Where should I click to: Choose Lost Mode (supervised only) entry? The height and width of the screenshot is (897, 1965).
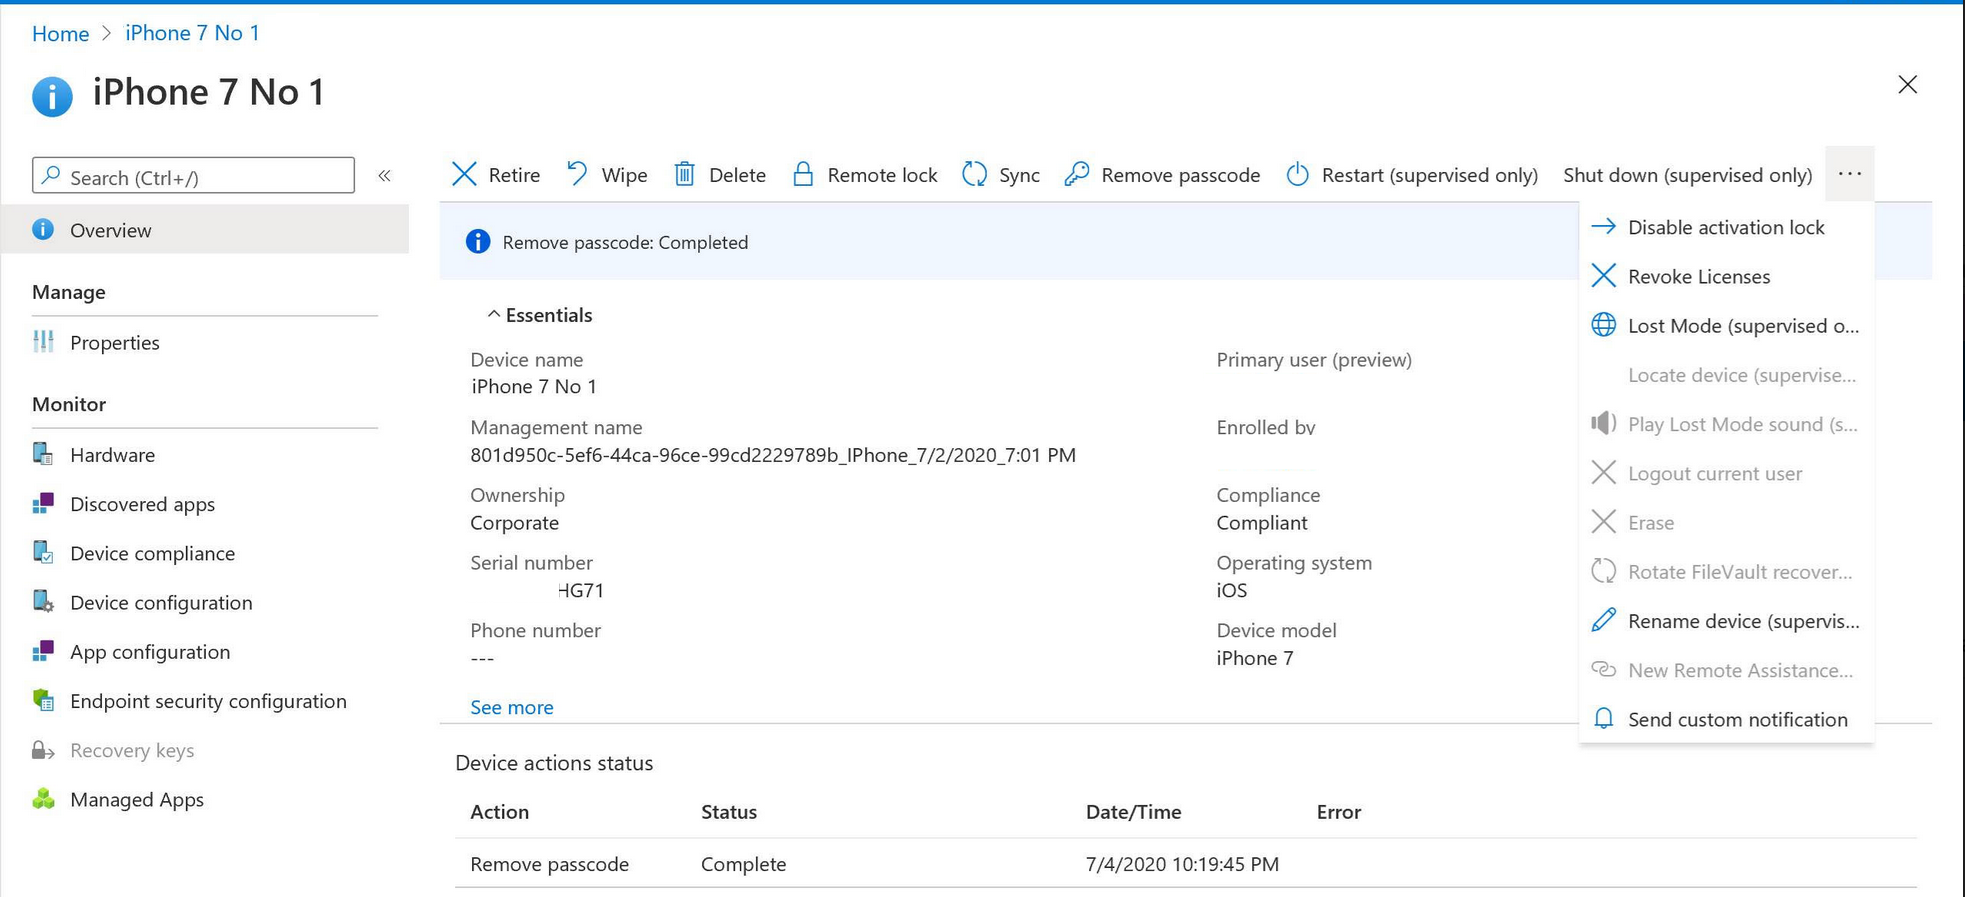coord(1726,325)
